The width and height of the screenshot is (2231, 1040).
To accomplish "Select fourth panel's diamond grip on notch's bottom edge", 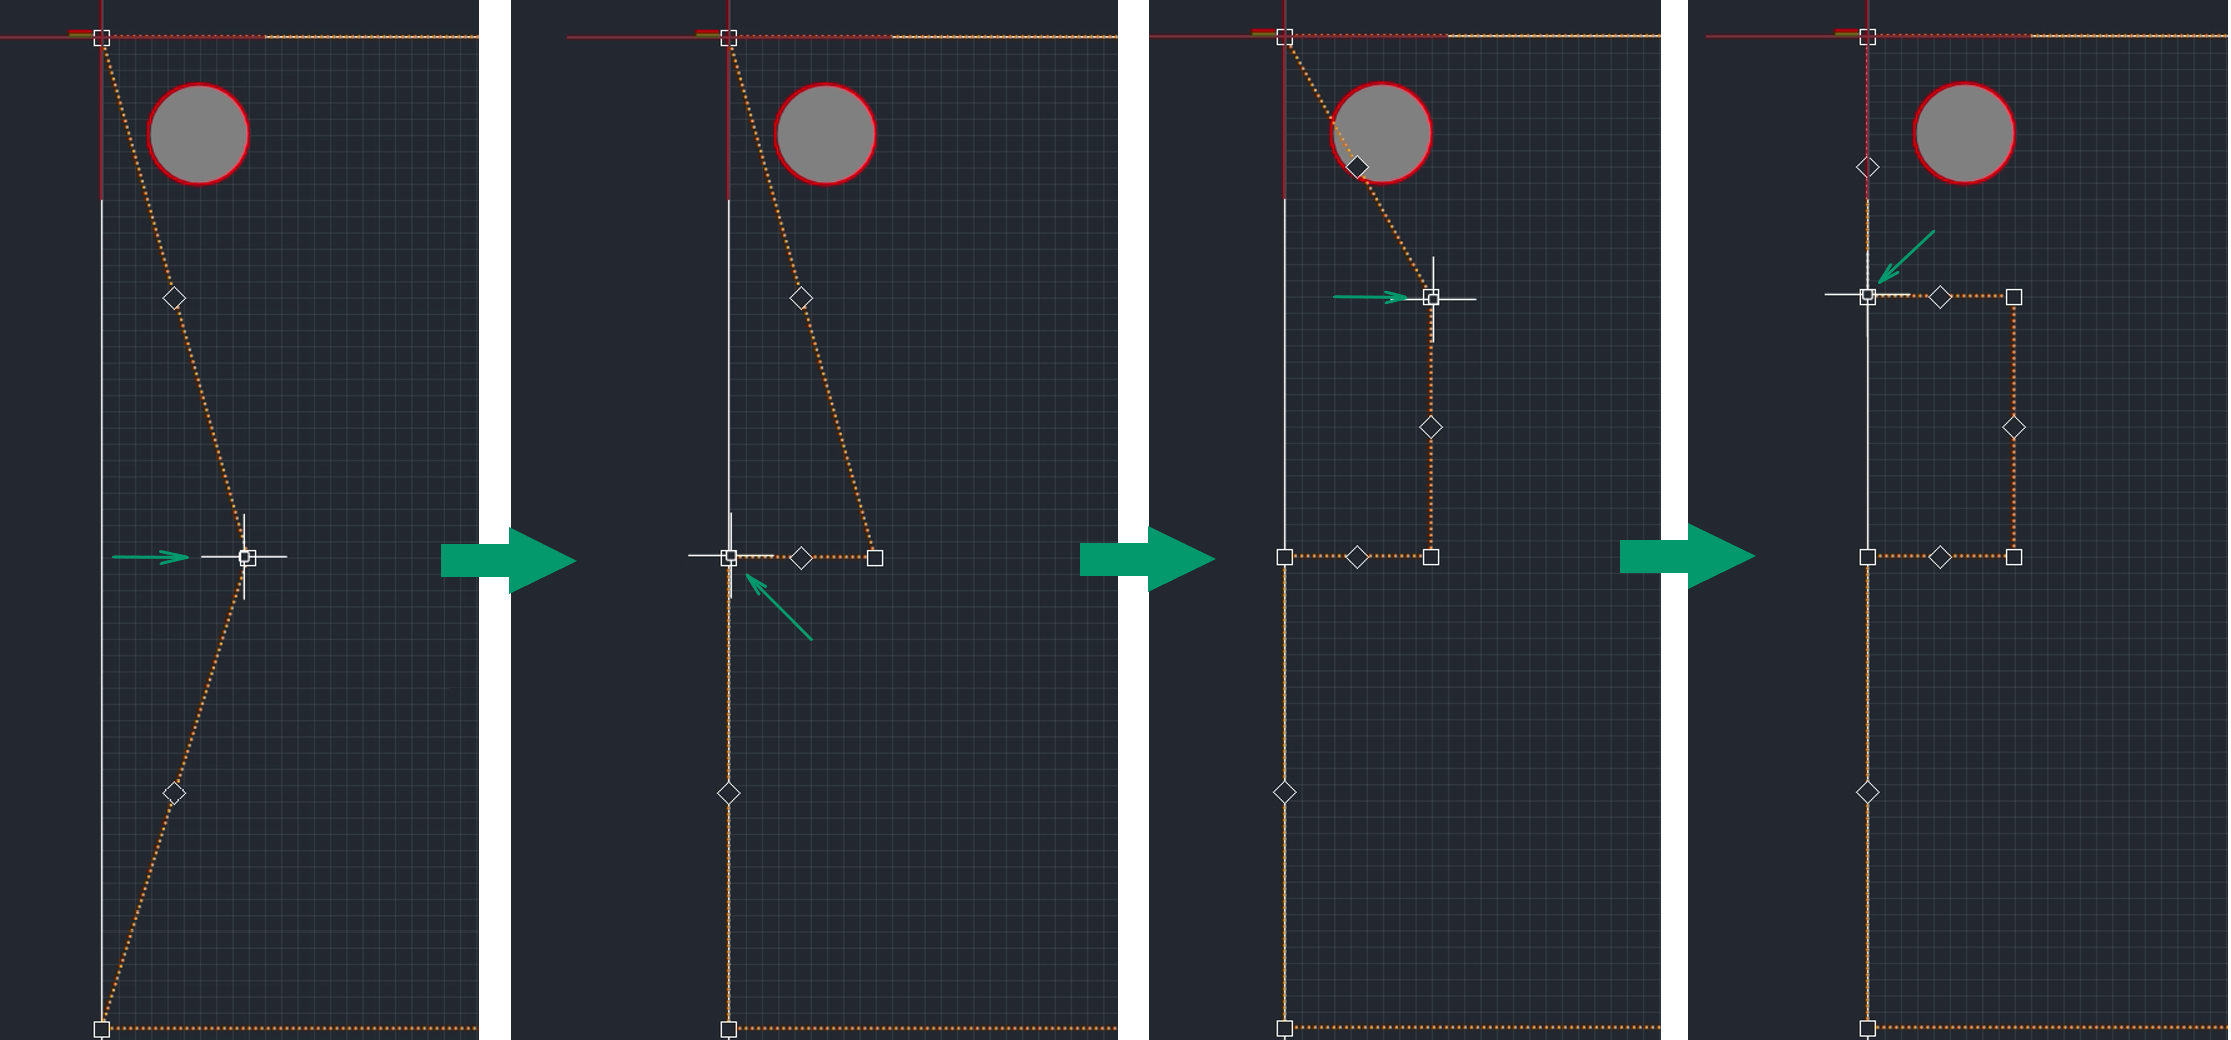I will (1940, 557).
